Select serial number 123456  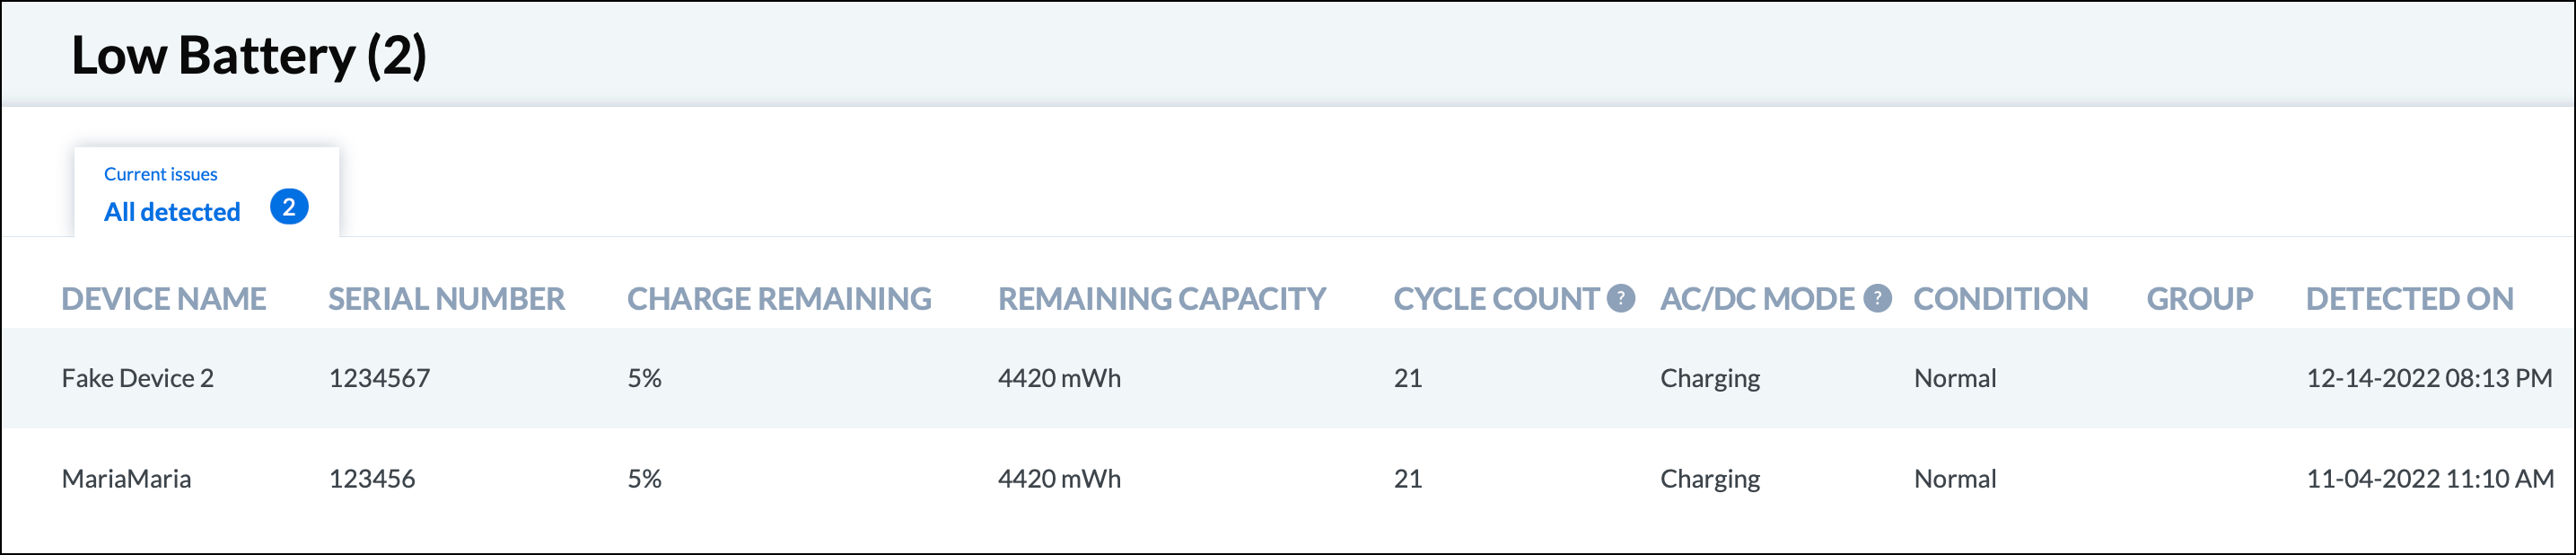(372, 478)
